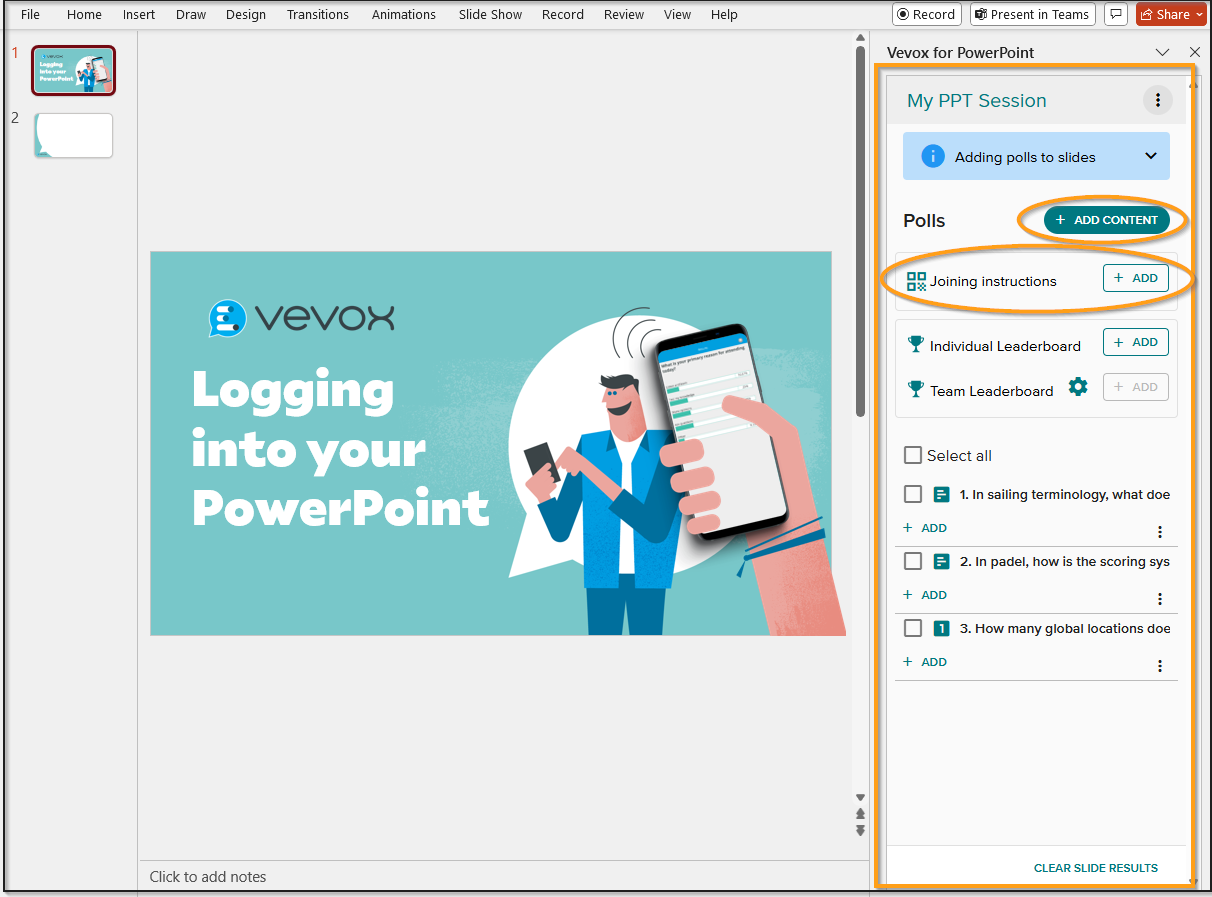This screenshot has height=897, width=1212.
Task: Check the global locations poll checkbox
Action: tap(912, 628)
